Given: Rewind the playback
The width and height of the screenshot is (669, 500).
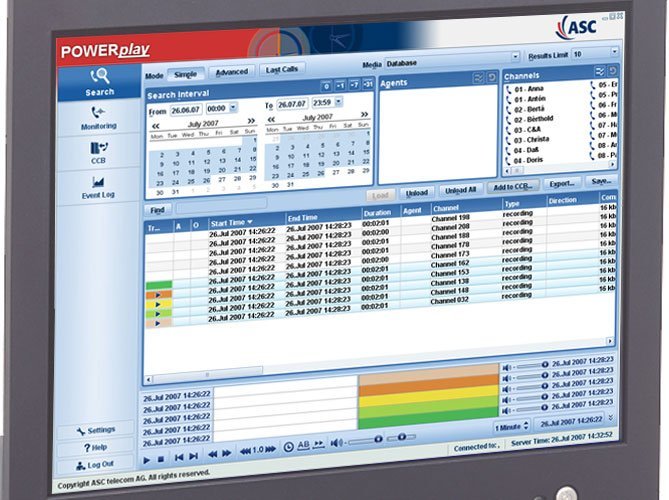Looking at the screenshot, I should point(212,454).
